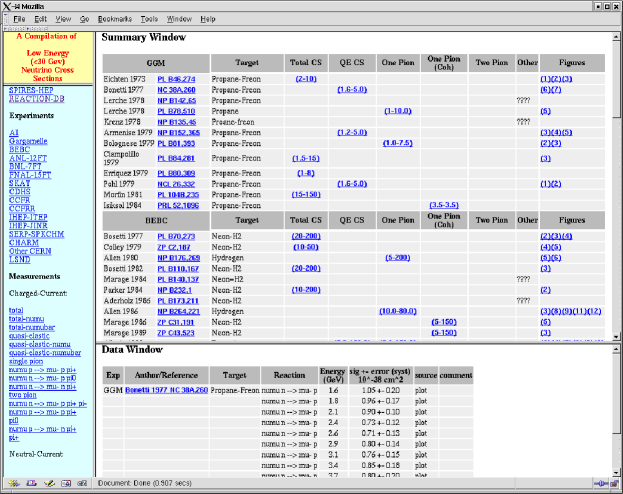Open the NP B152,365 reference for Armenise 1979
623x494 pixels.
click(179, 133)
